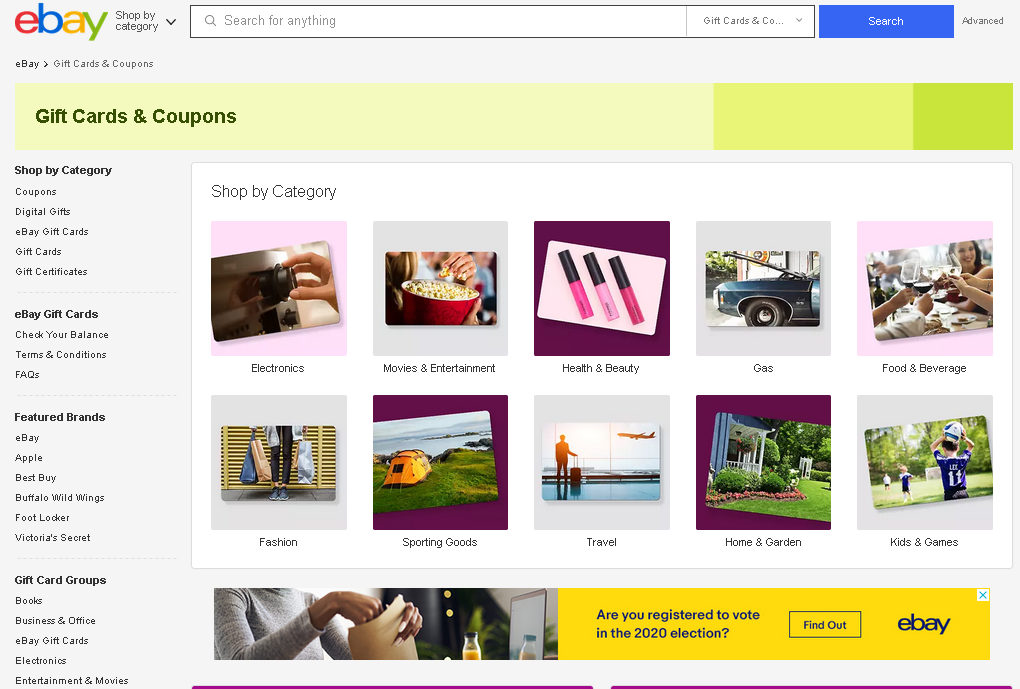Open the Advanced search link
The height and width of the screenshot is (689, 1020).
tap(982, 21)
